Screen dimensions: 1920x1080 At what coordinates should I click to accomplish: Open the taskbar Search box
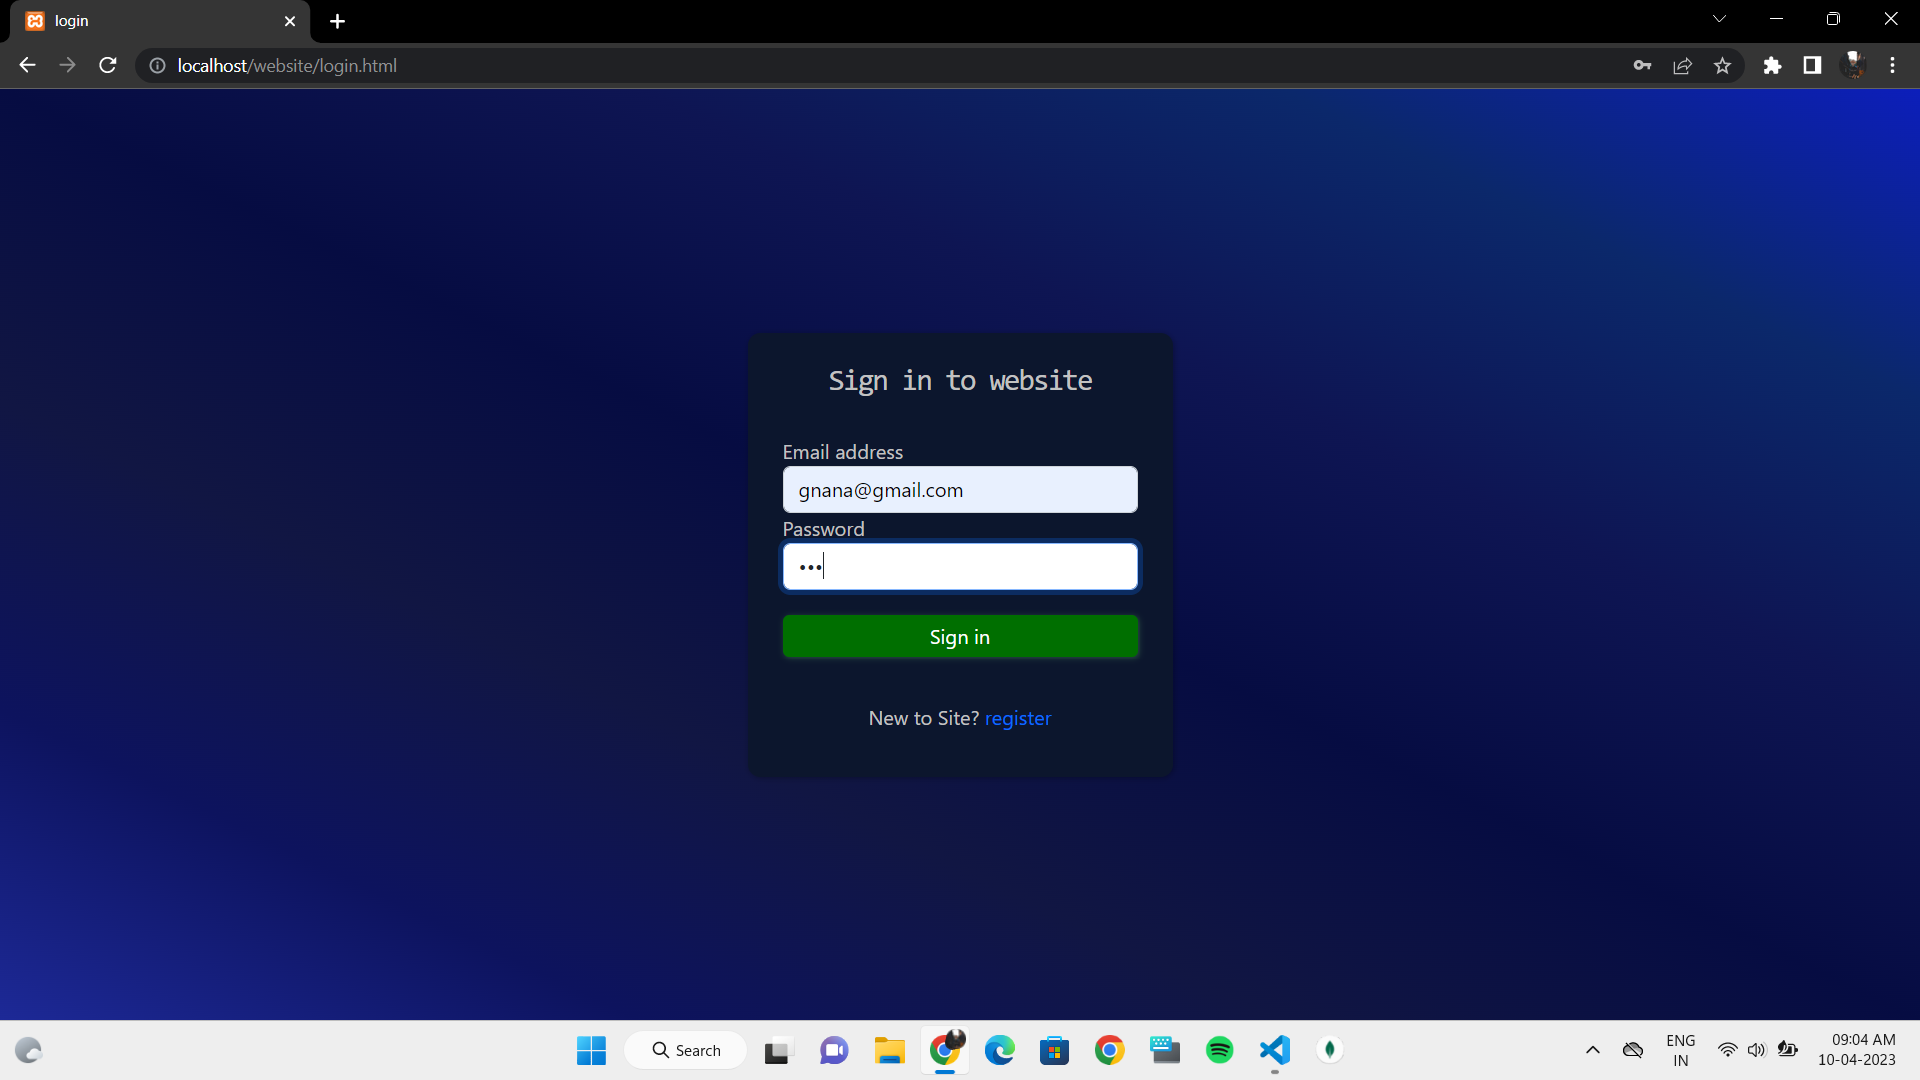coord(686,1050)
